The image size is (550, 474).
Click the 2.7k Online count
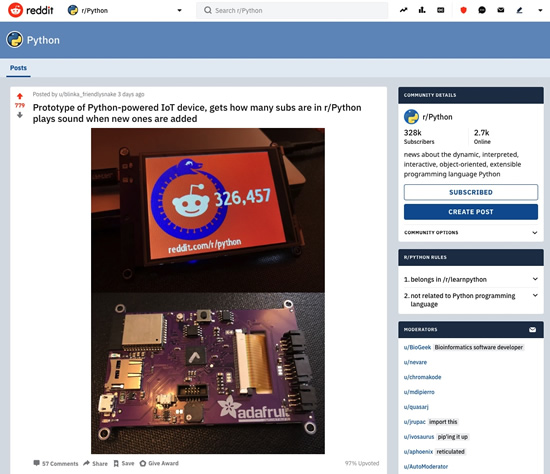click(x=482, y=136)
